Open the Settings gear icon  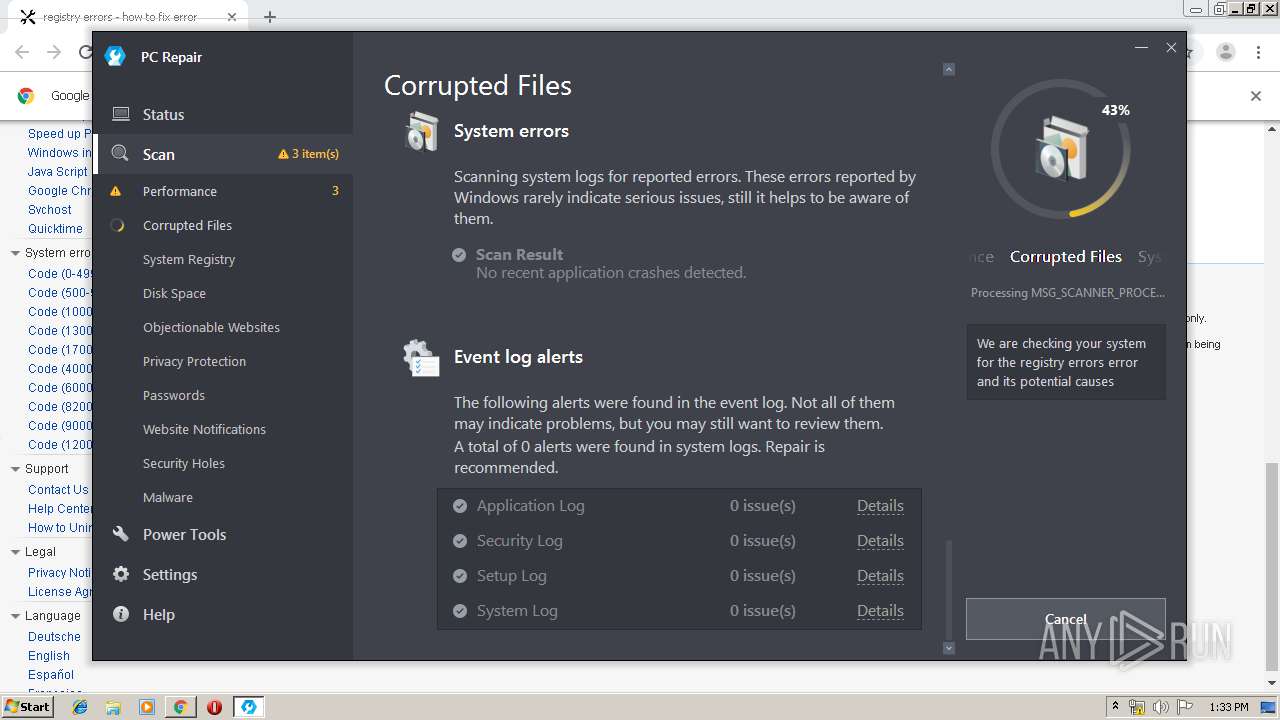121,574
